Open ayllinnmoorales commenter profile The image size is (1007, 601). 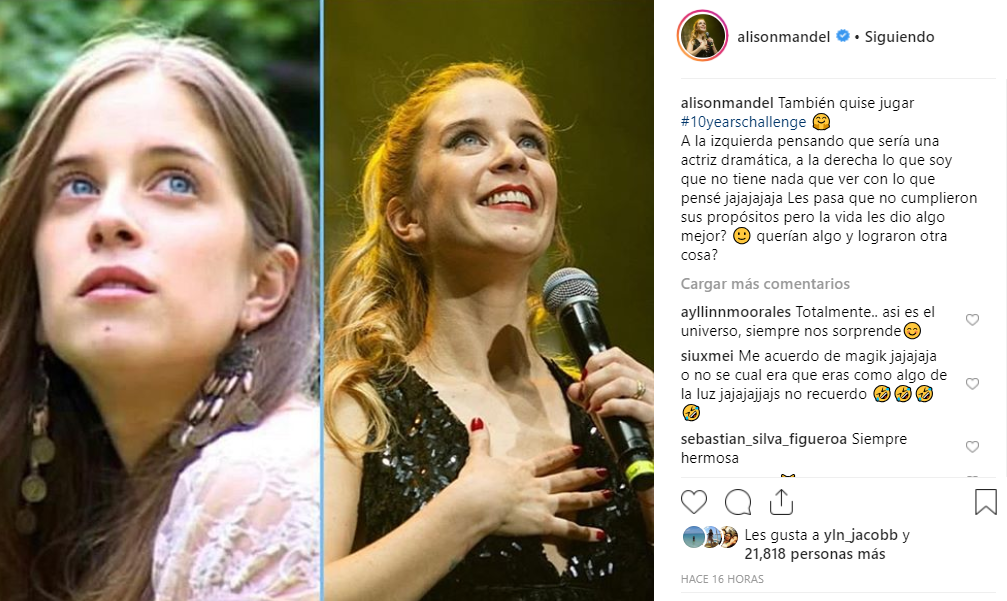tap(735, 312)
